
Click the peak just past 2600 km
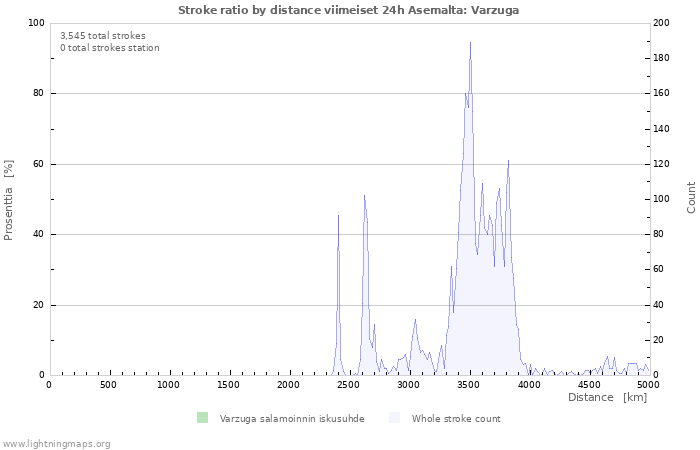[x=364, y=196]
